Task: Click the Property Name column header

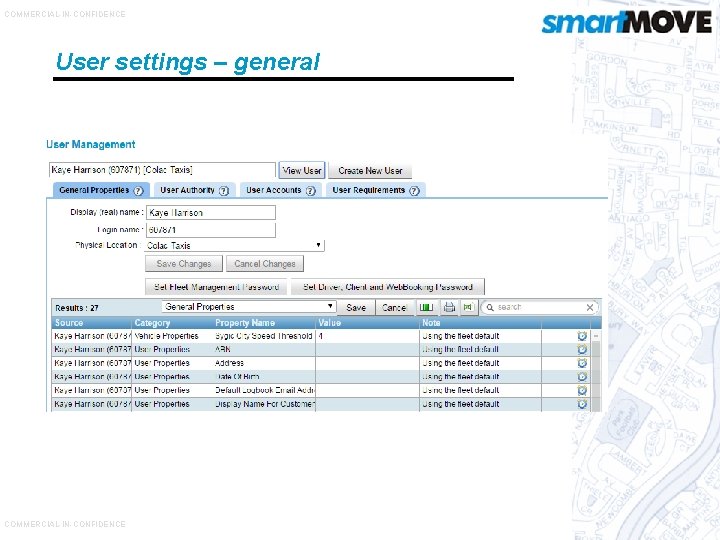Action: click(264, 323)
